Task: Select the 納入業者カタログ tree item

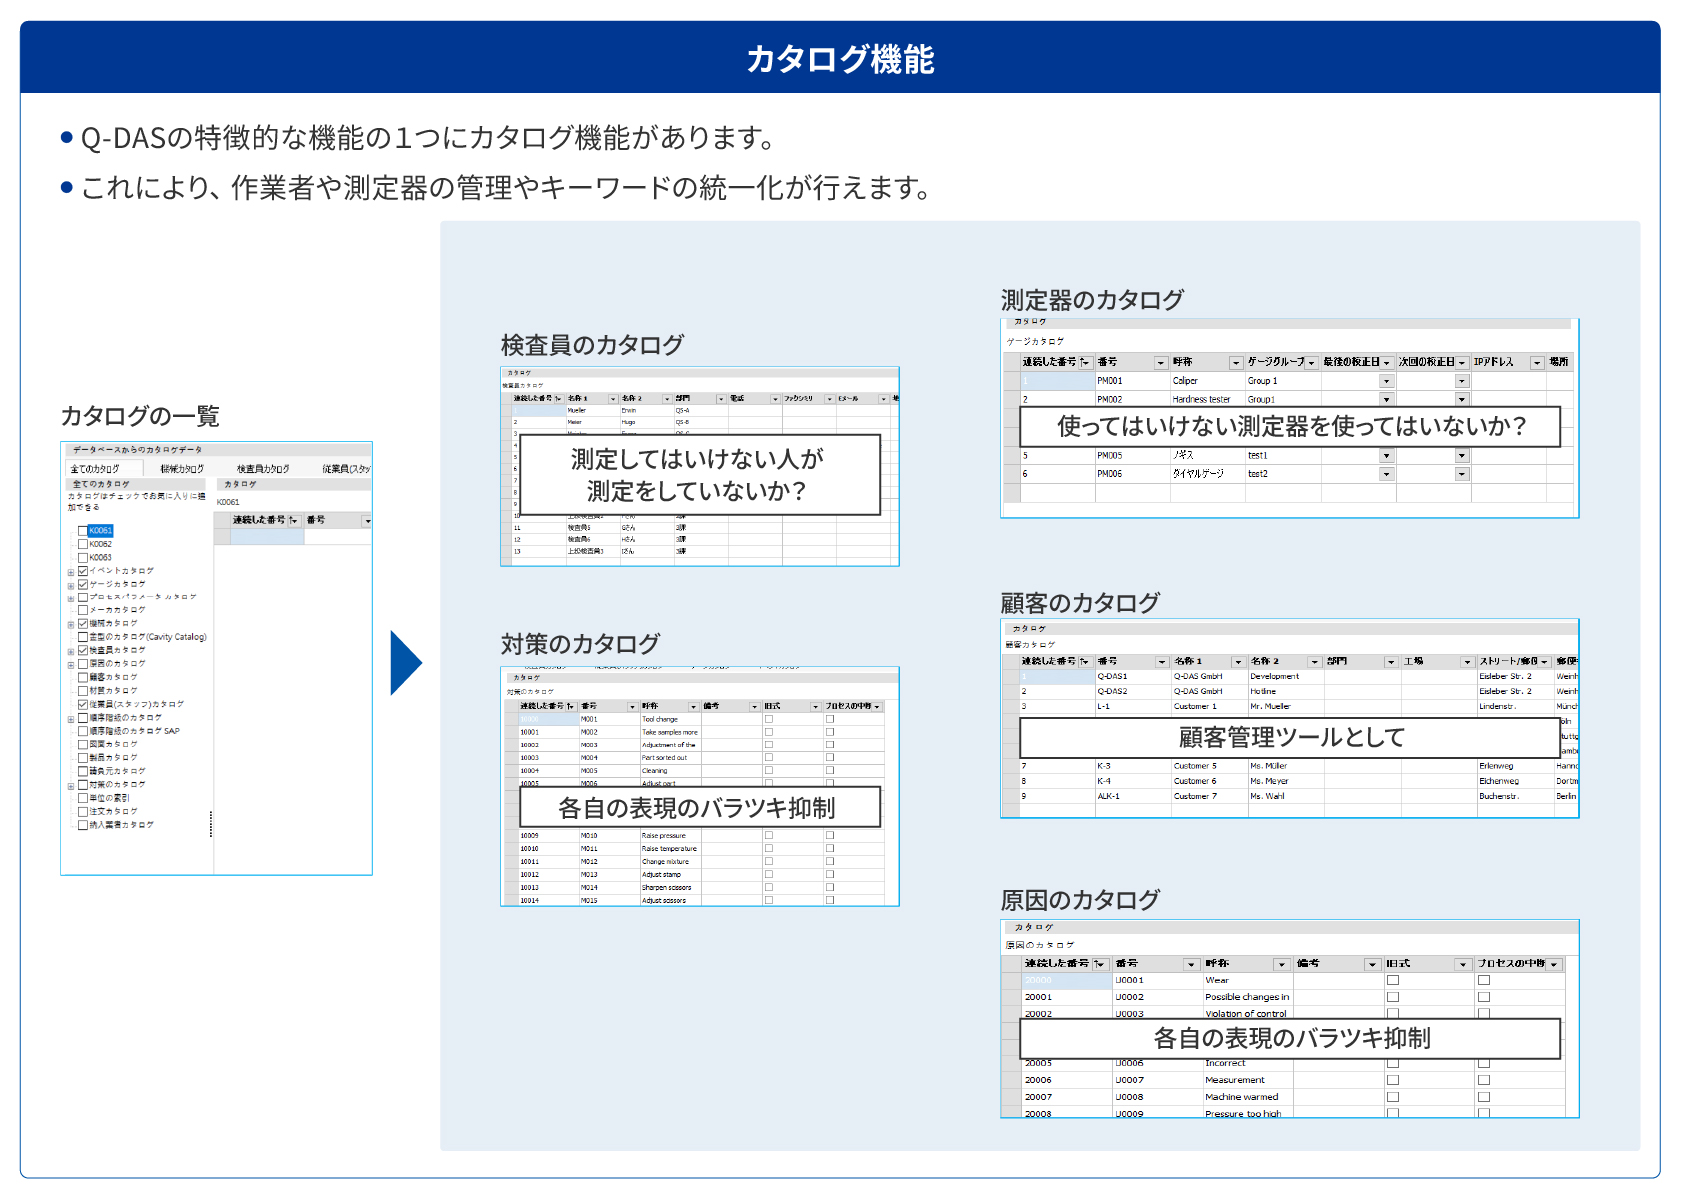Action: pyautogui.click(x=121, y=825)
